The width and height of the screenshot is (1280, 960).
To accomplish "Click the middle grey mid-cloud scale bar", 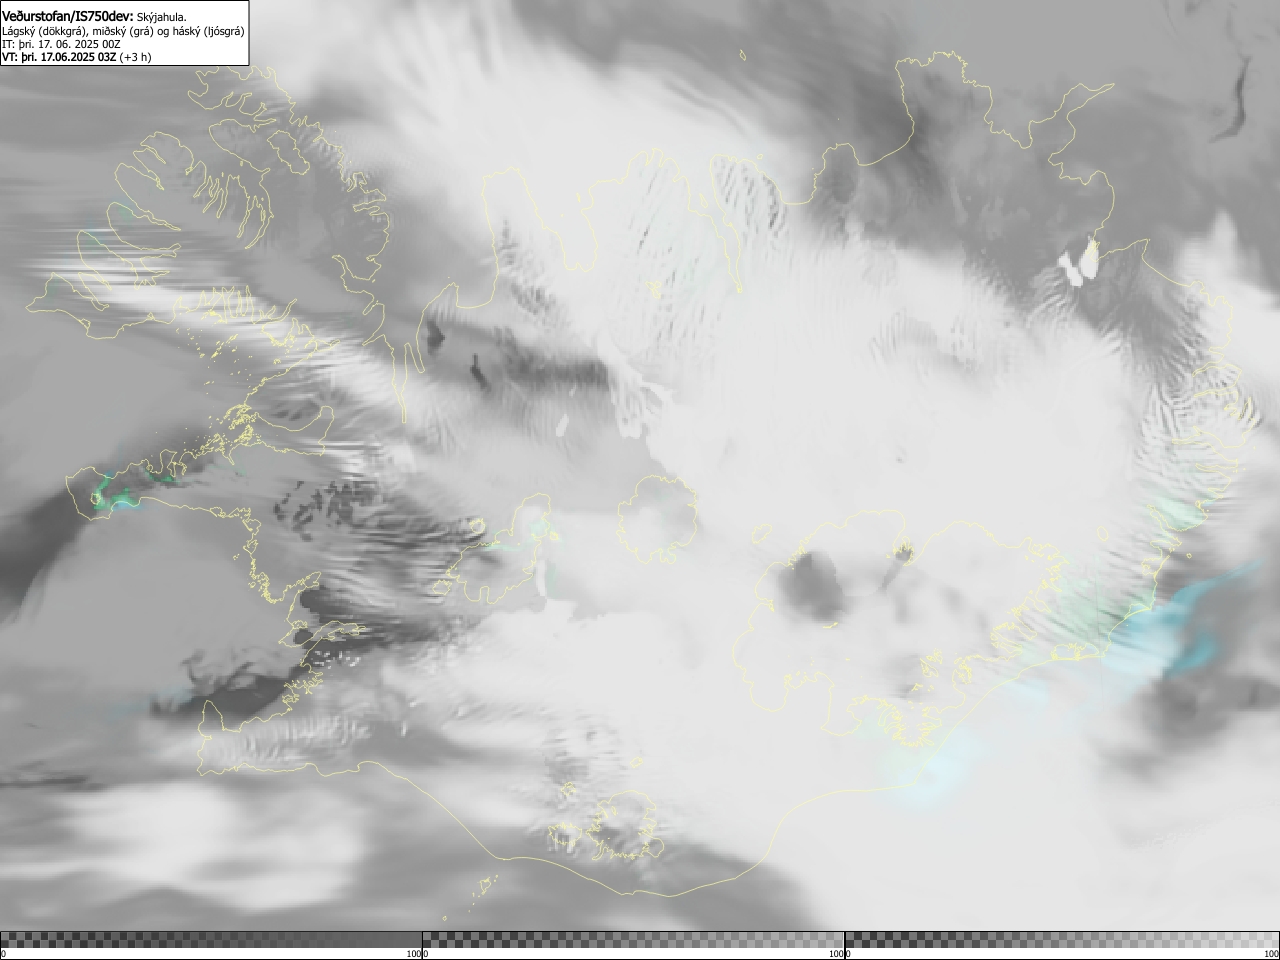I will point(633,940).
